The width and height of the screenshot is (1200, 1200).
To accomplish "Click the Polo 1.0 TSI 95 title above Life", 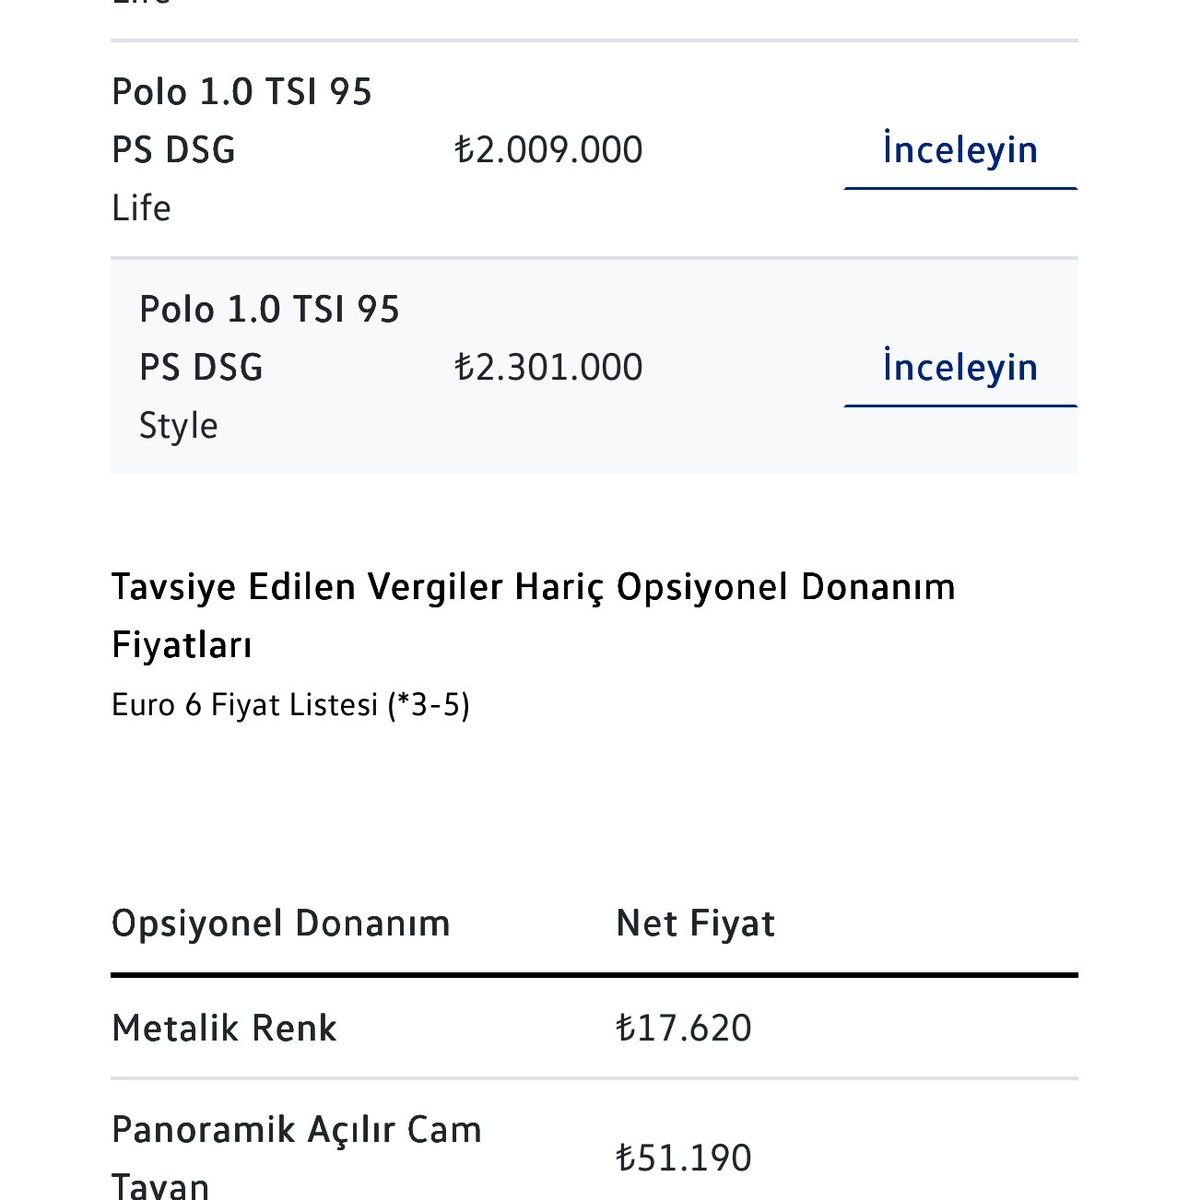I will [x=242, y=92].
